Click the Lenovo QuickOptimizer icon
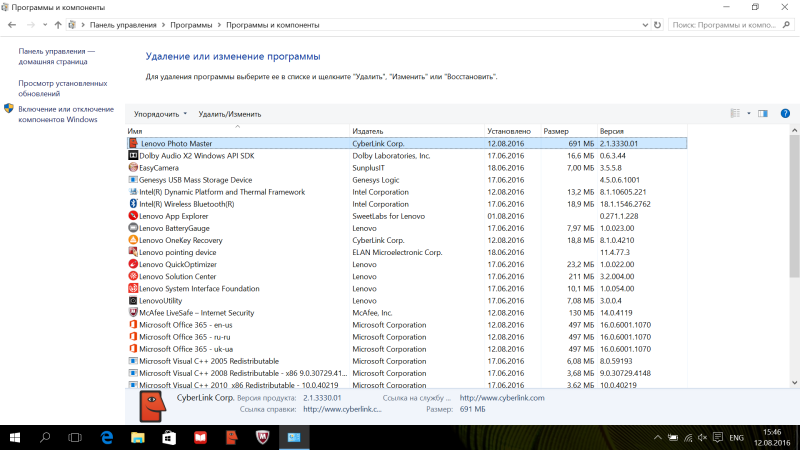 (x=133, y=264)
